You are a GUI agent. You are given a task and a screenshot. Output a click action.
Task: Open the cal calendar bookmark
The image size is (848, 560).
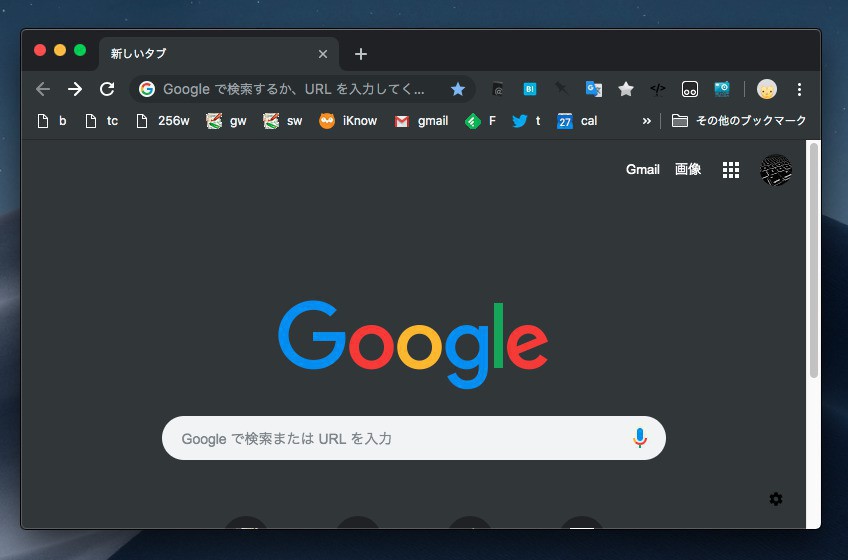point(577,121)
